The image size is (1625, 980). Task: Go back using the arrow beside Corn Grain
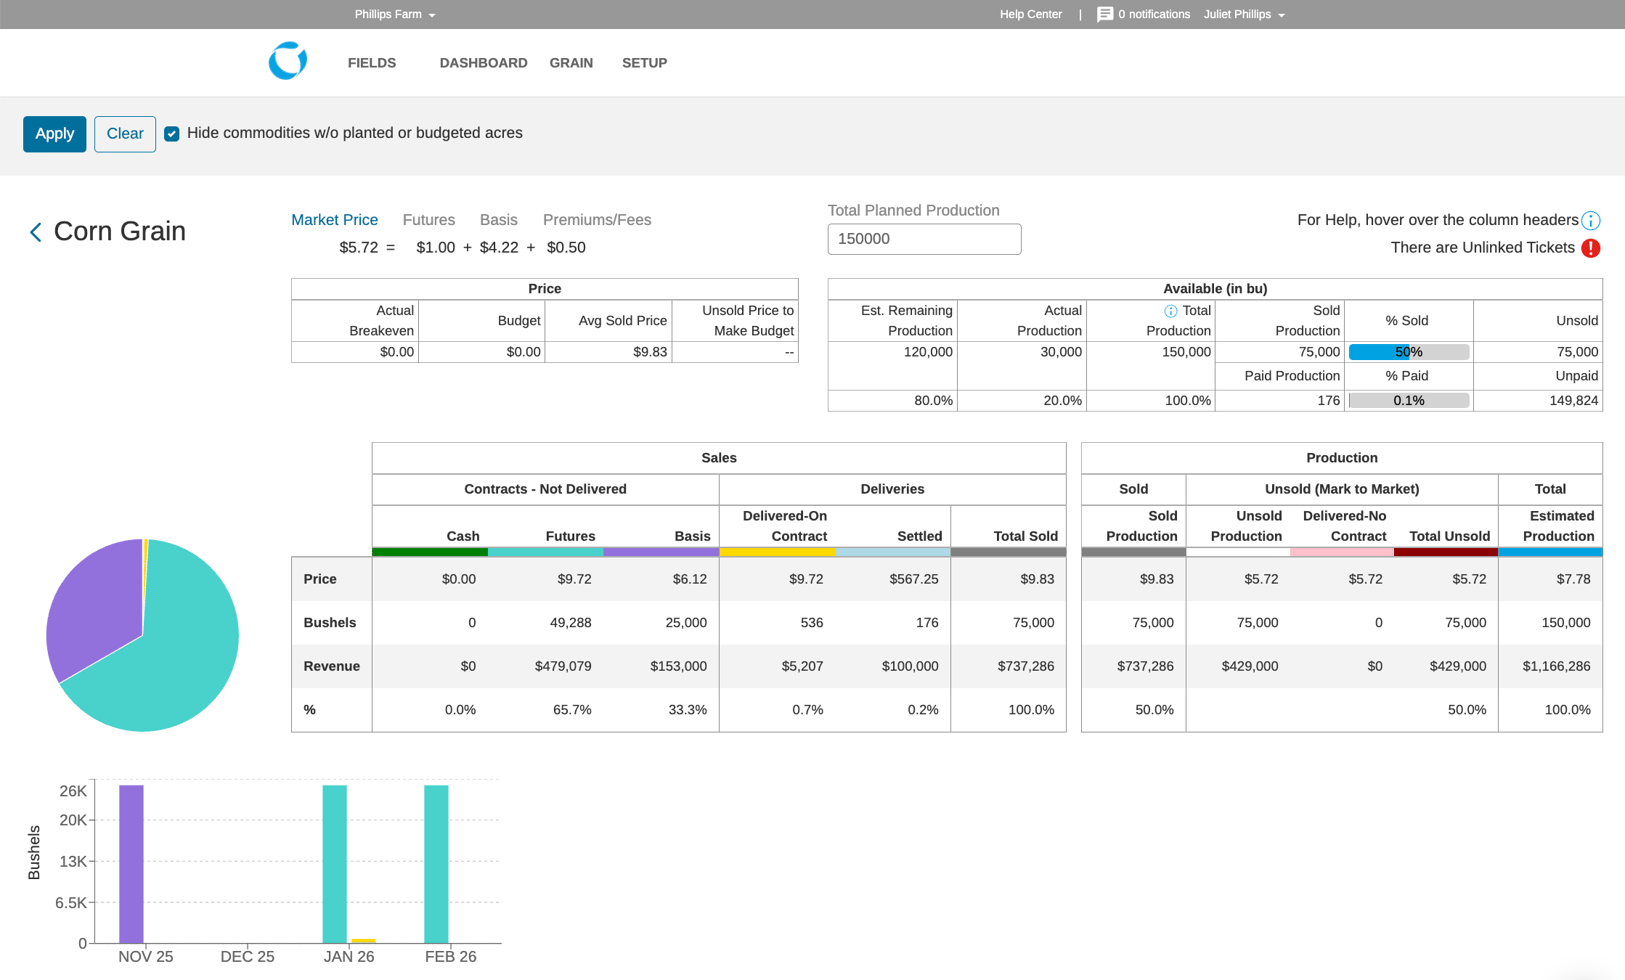click(36, 232)
